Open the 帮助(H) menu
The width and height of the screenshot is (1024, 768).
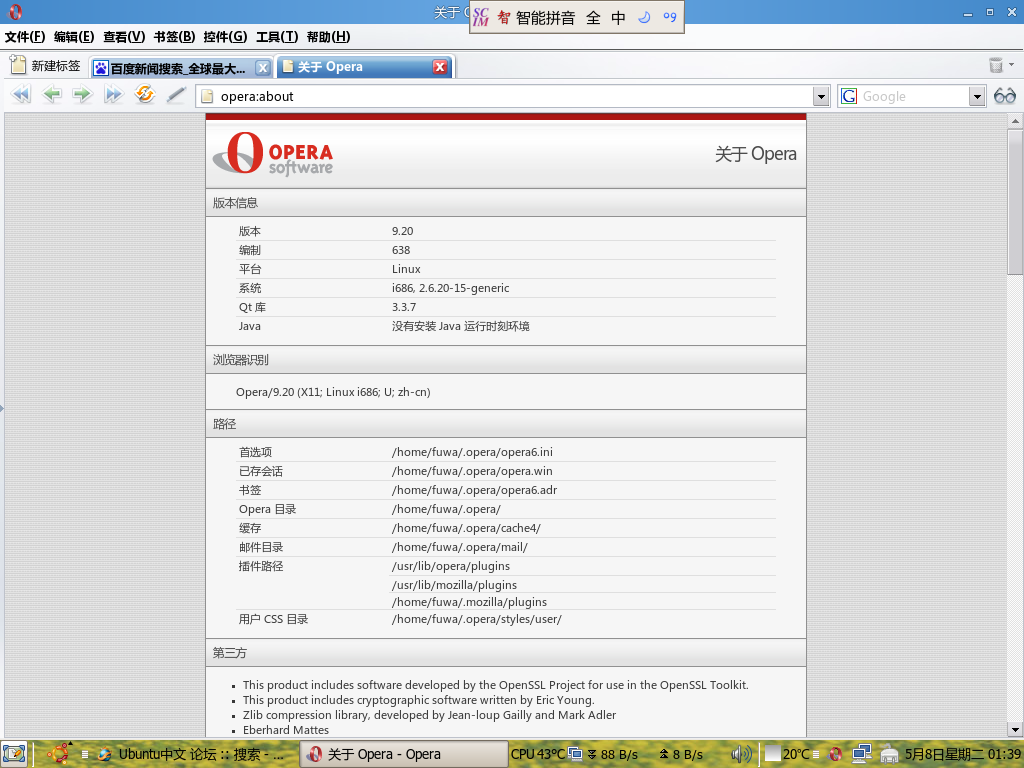pos(328,37)
